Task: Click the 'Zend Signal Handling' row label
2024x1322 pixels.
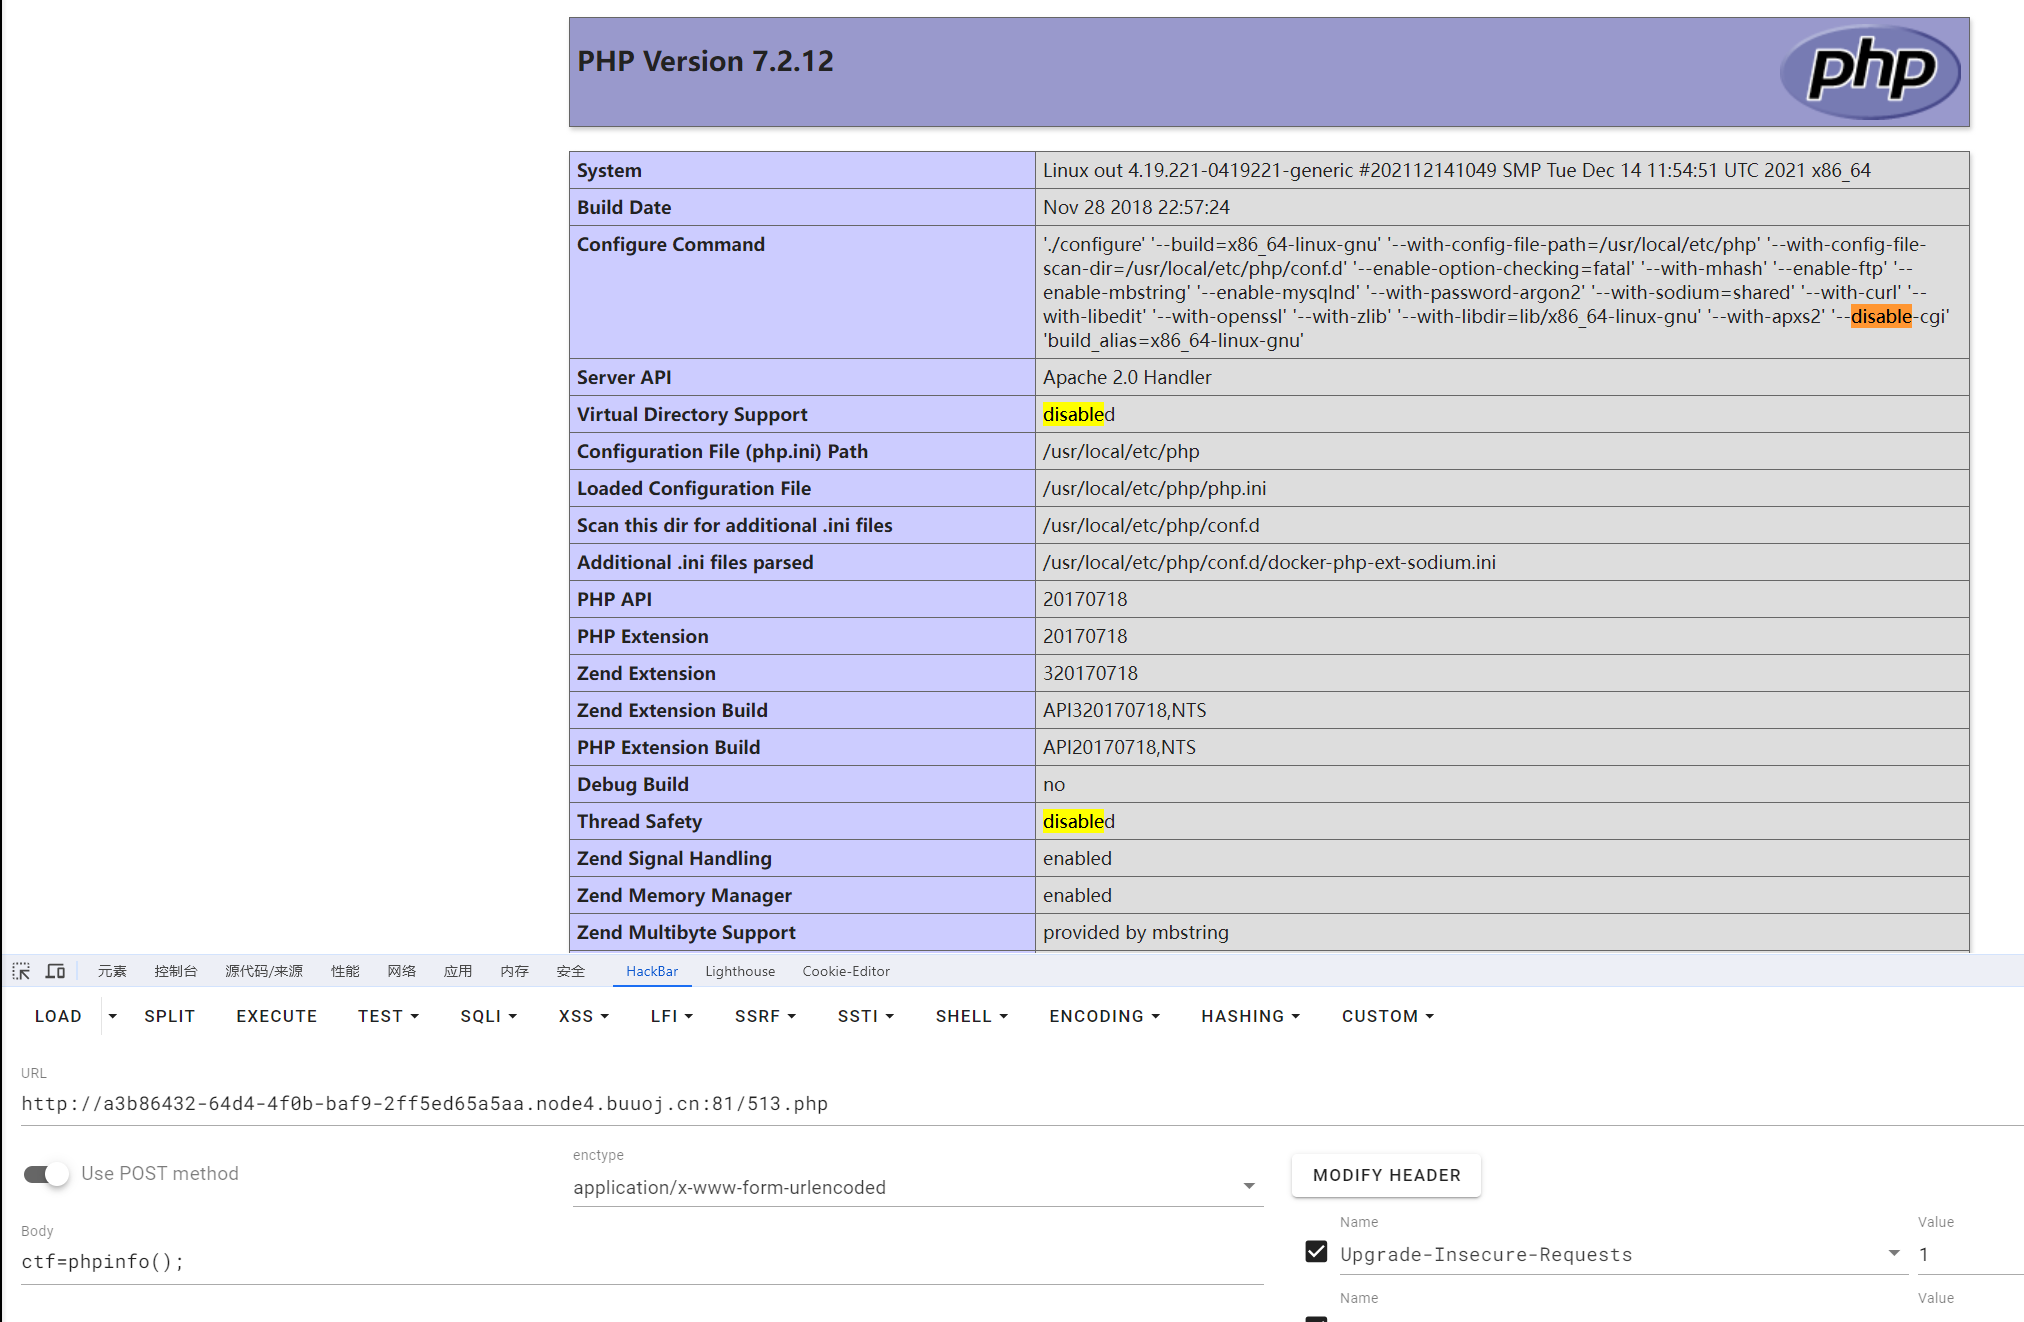Action: click(674, 858)
